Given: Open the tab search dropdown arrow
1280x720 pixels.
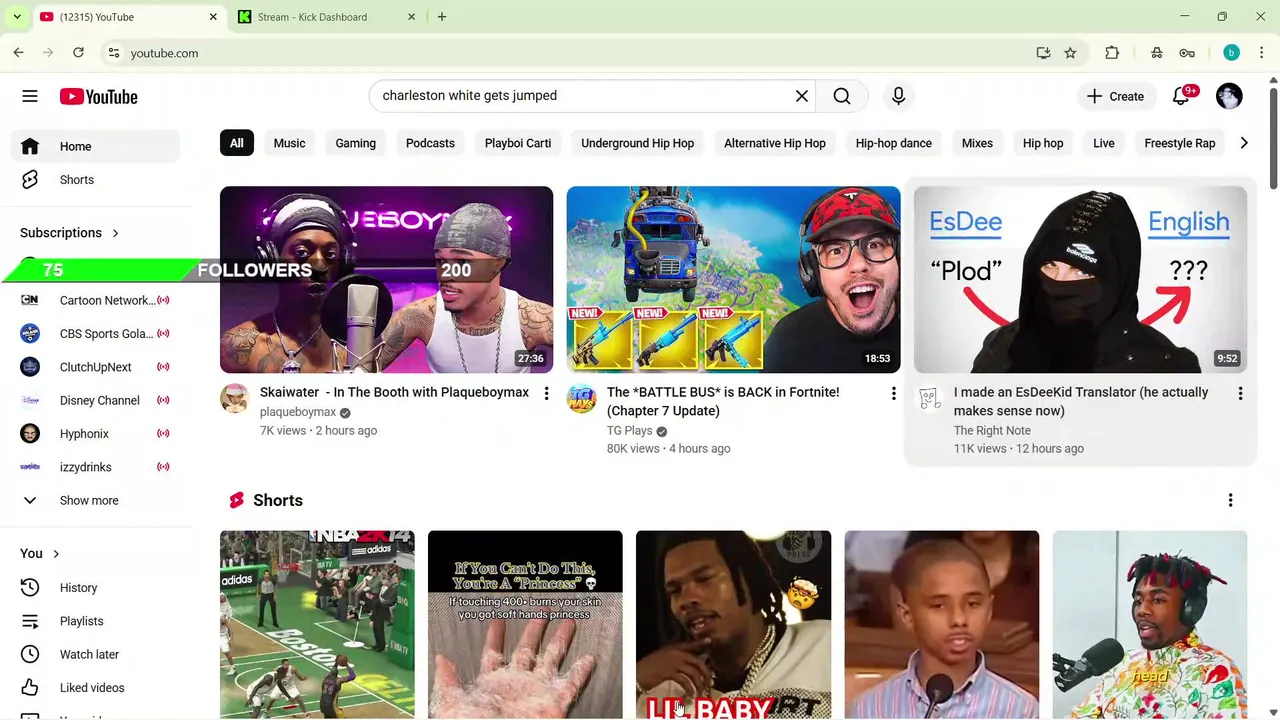Looking at the screenshot, I should click(17, 17).
